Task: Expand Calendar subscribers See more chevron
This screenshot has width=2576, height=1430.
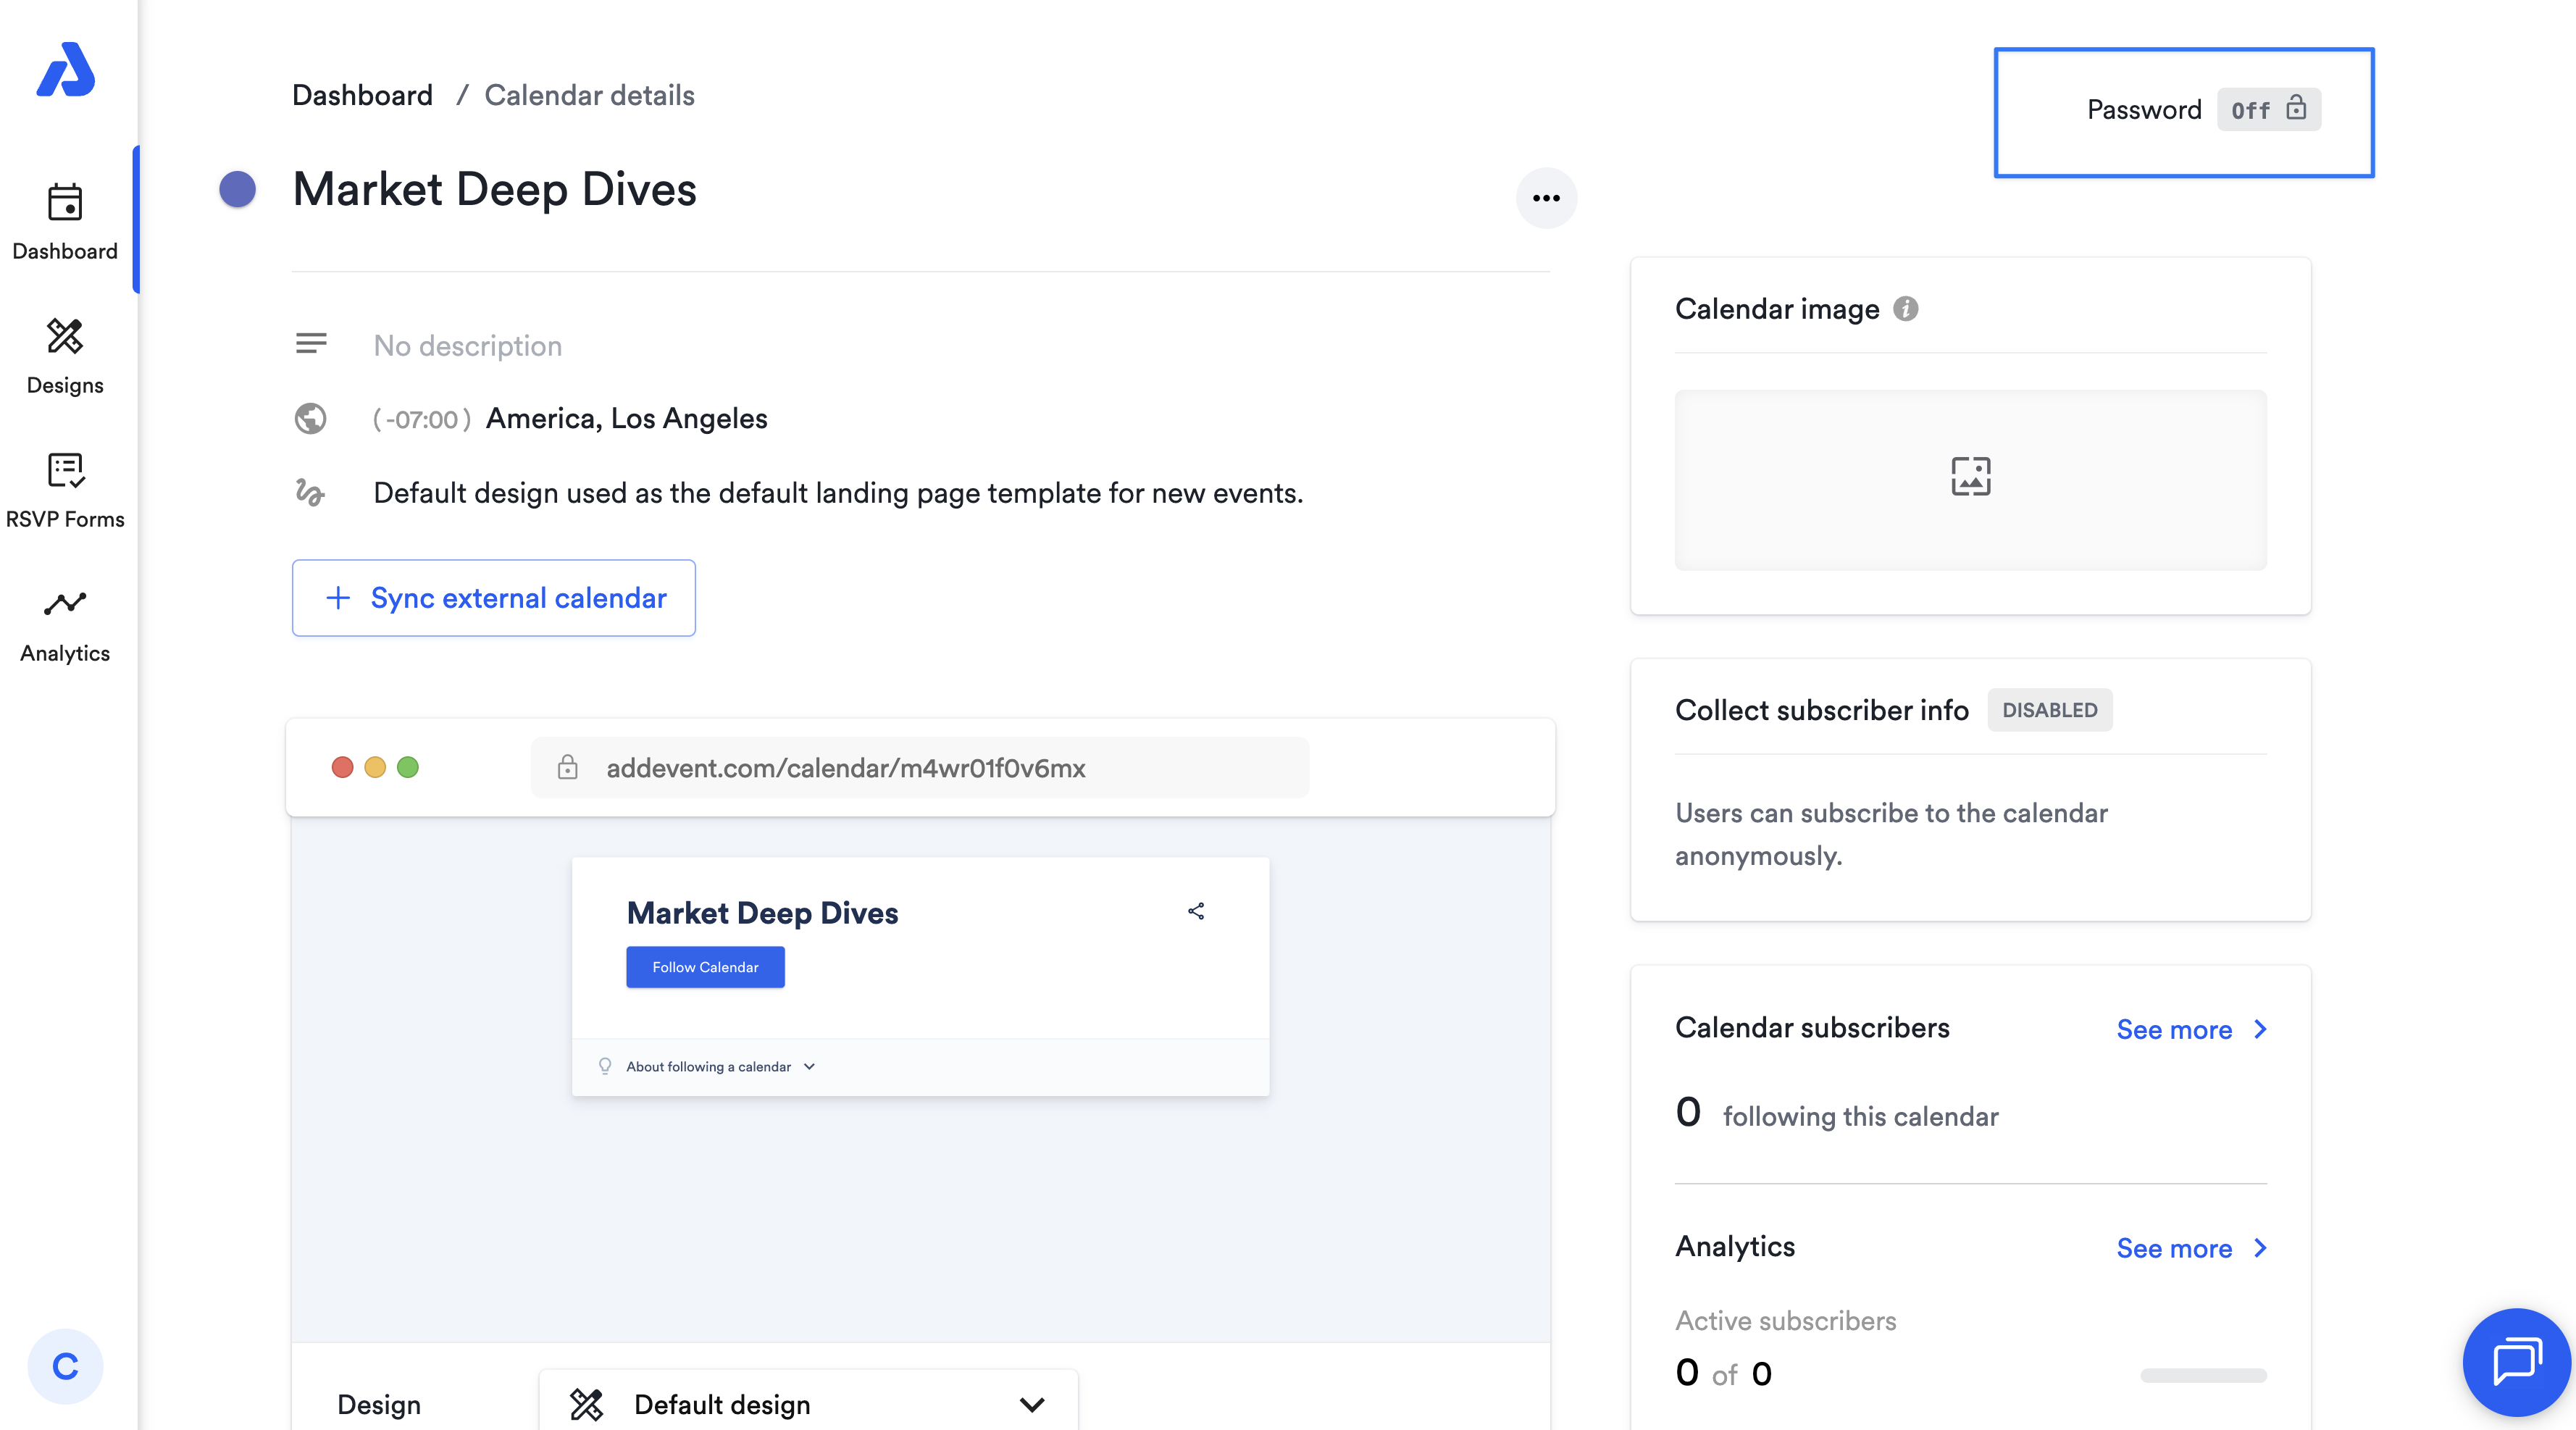Action: (x=2260, y=1029)
